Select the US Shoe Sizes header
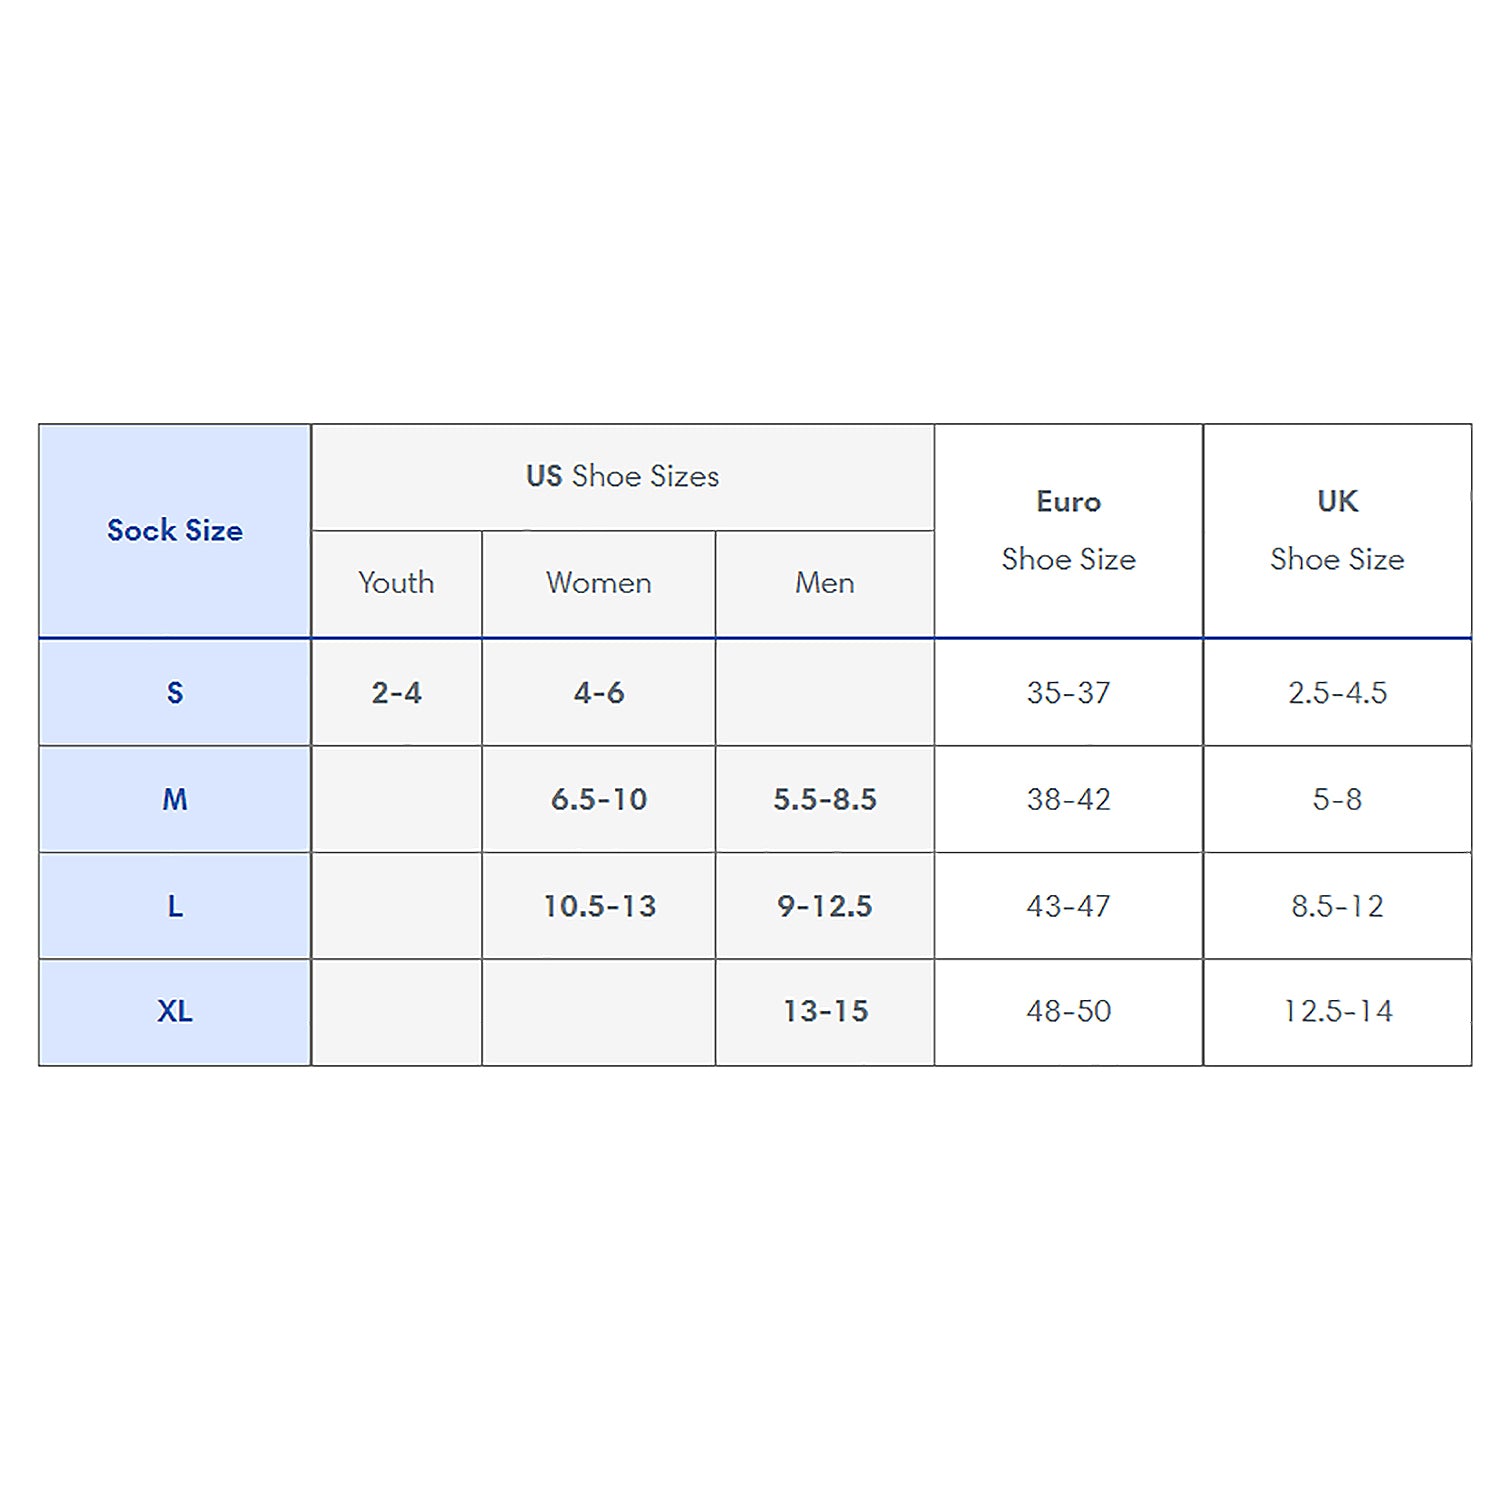Image resolution: width=1500 pixels, height=1500 pixels. 623,477
